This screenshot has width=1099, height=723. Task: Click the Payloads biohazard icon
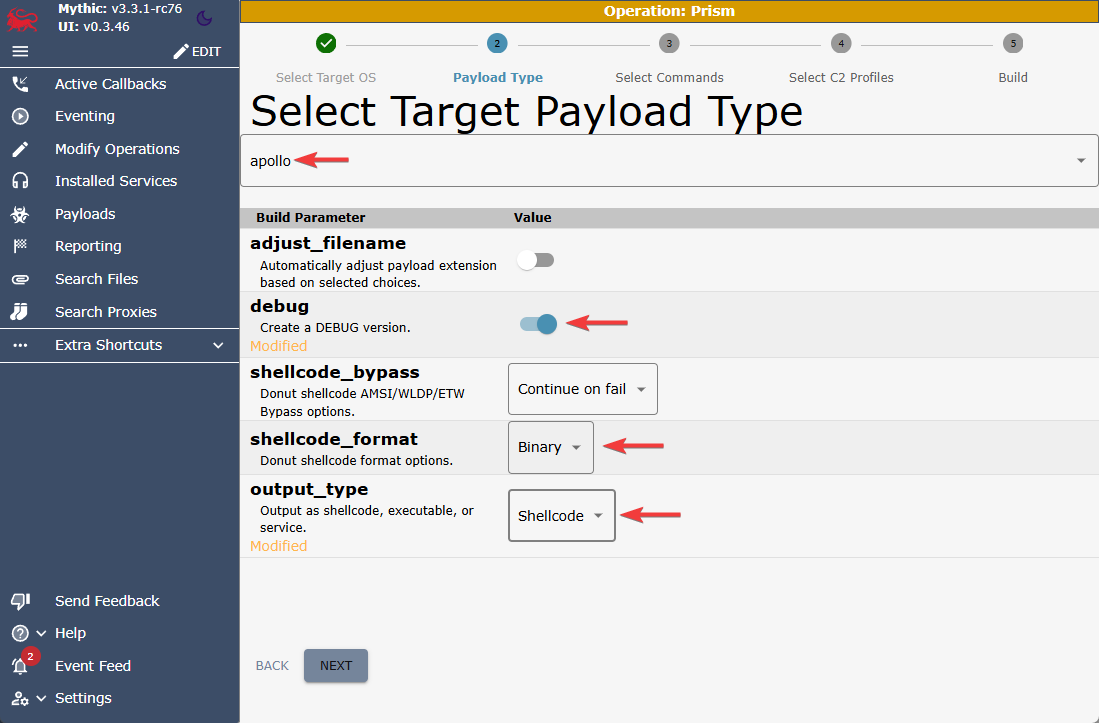(x=20, y=214)
